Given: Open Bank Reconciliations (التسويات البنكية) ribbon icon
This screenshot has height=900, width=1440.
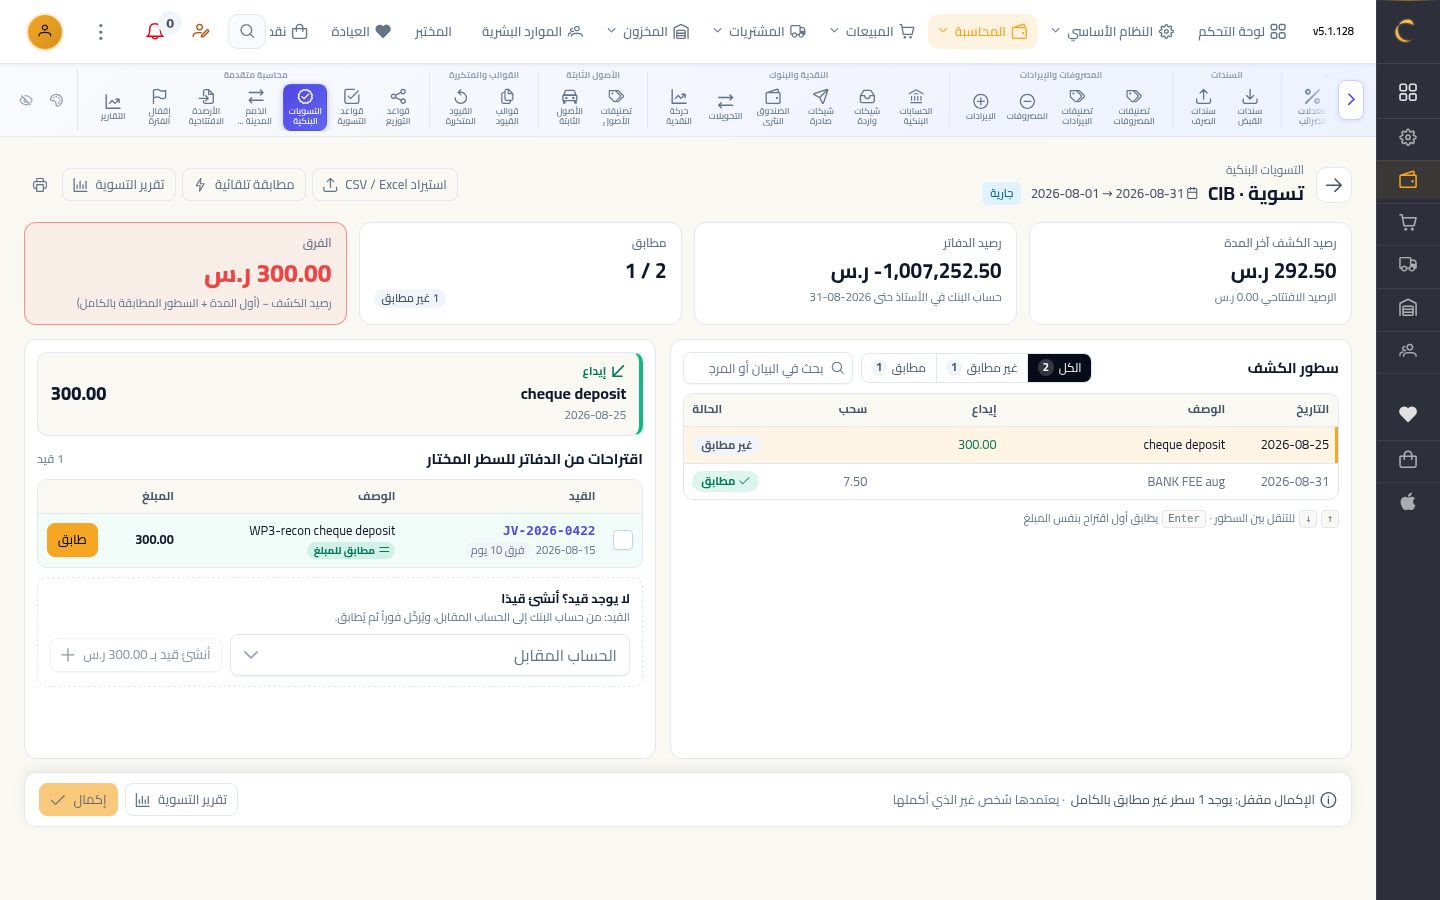Looking at the screenshot, I should (x=305, y=107).
